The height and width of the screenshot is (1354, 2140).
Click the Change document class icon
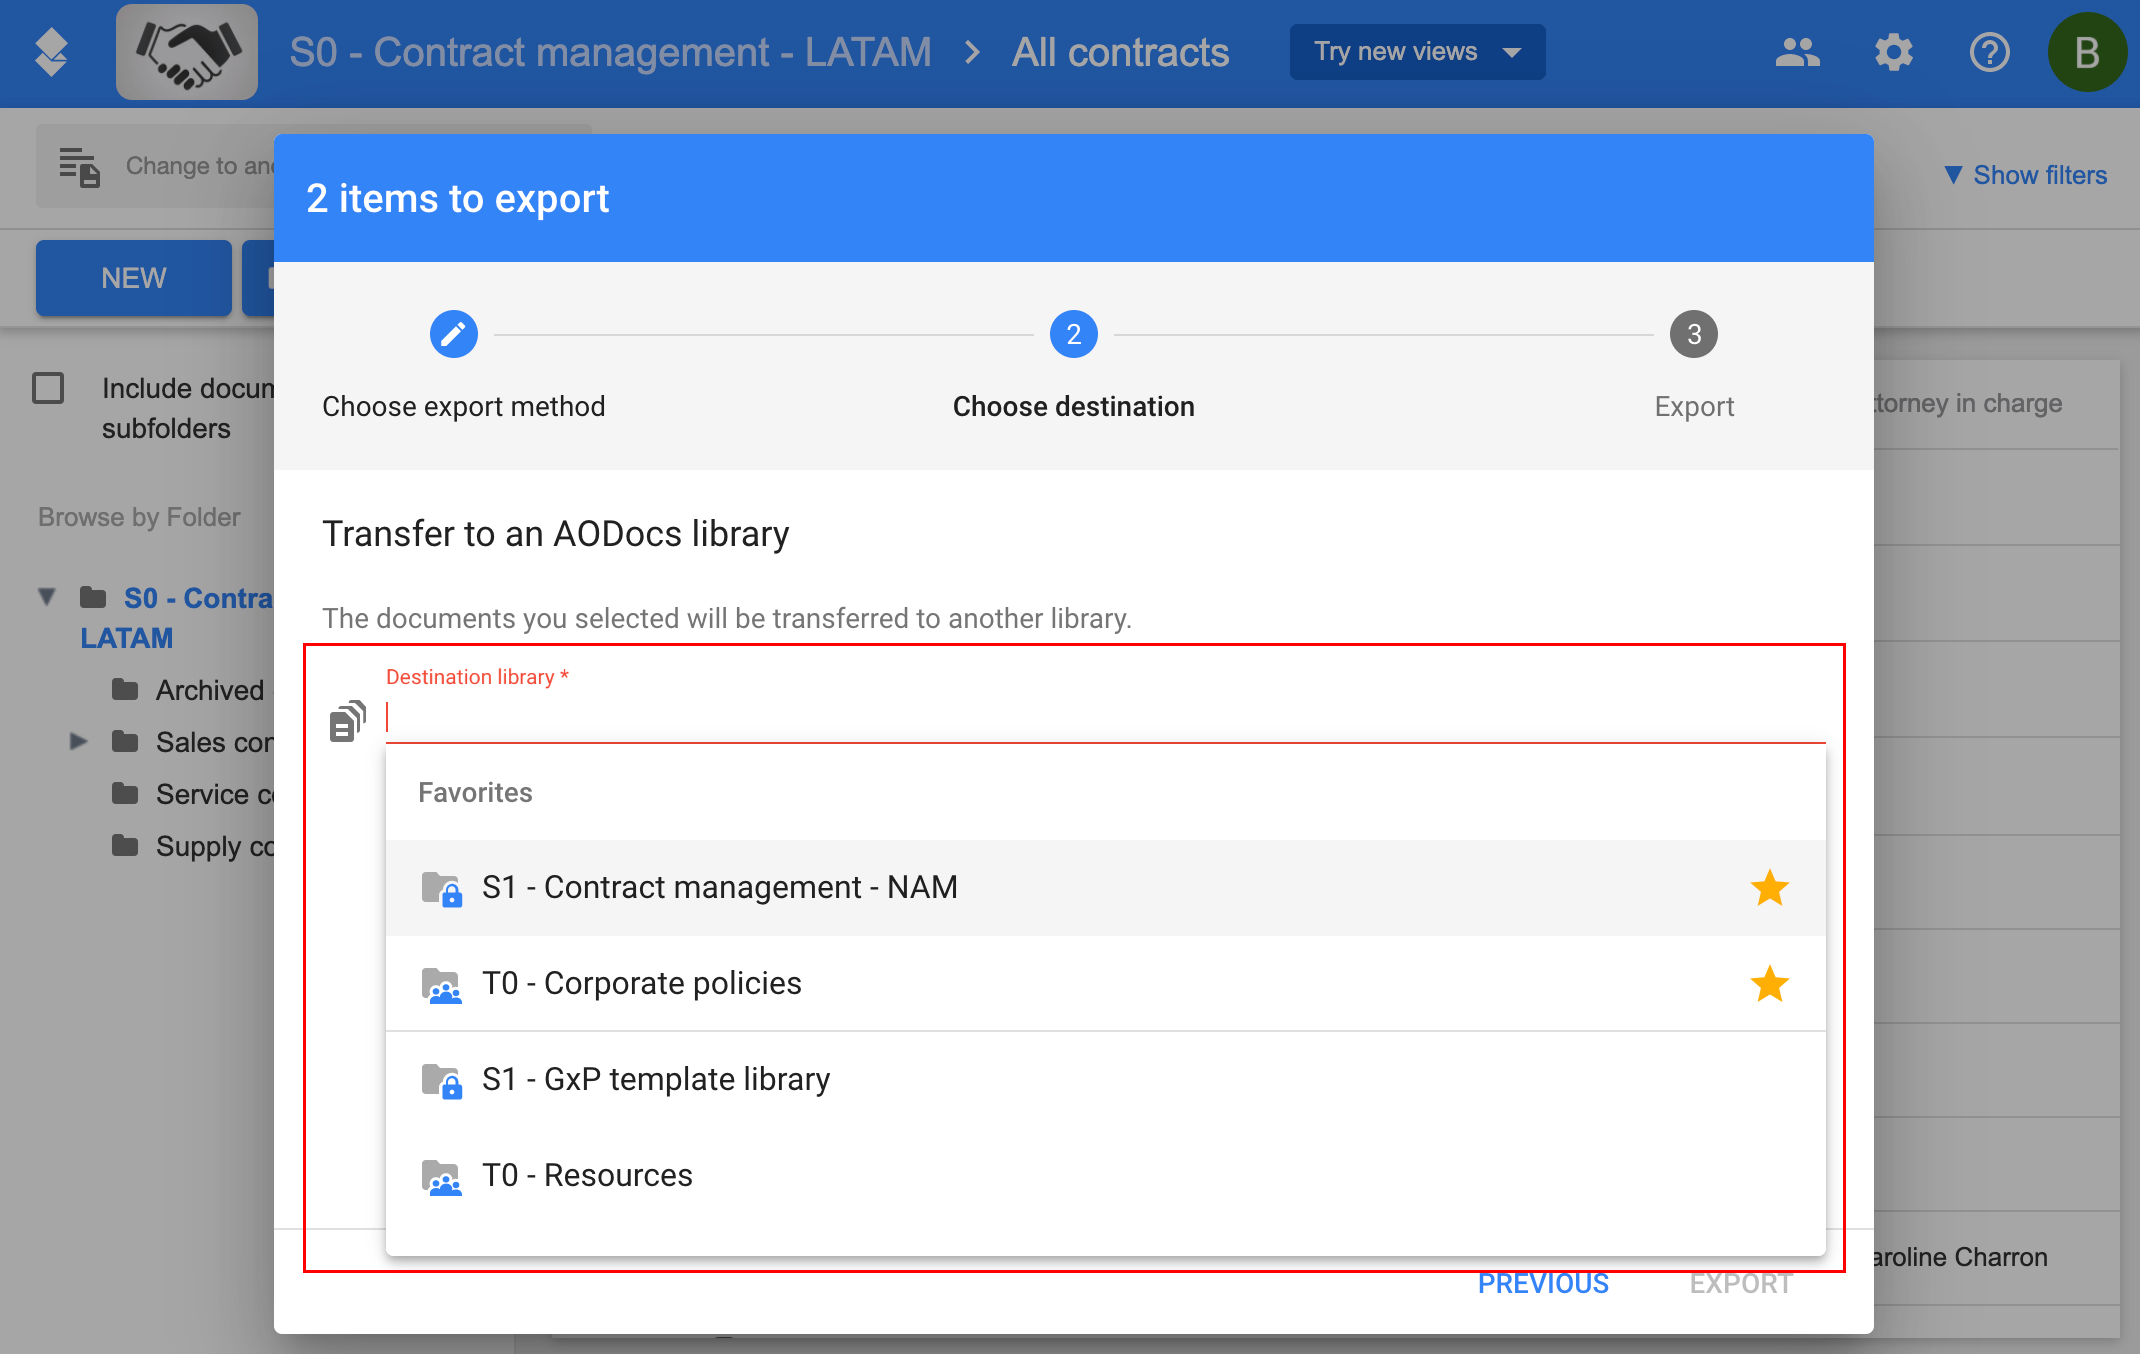(79, 166)
